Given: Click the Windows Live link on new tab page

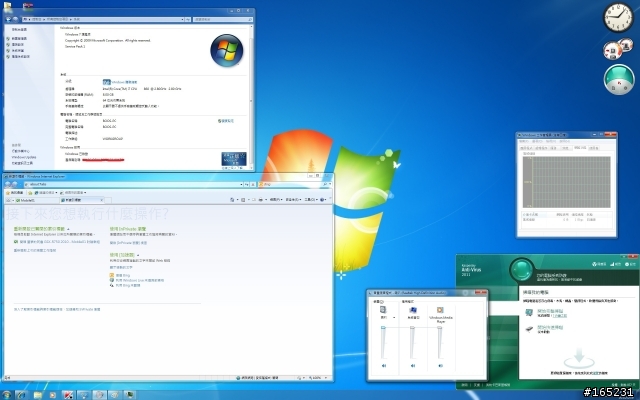Looking at the screenshot, I should [139, 280].
